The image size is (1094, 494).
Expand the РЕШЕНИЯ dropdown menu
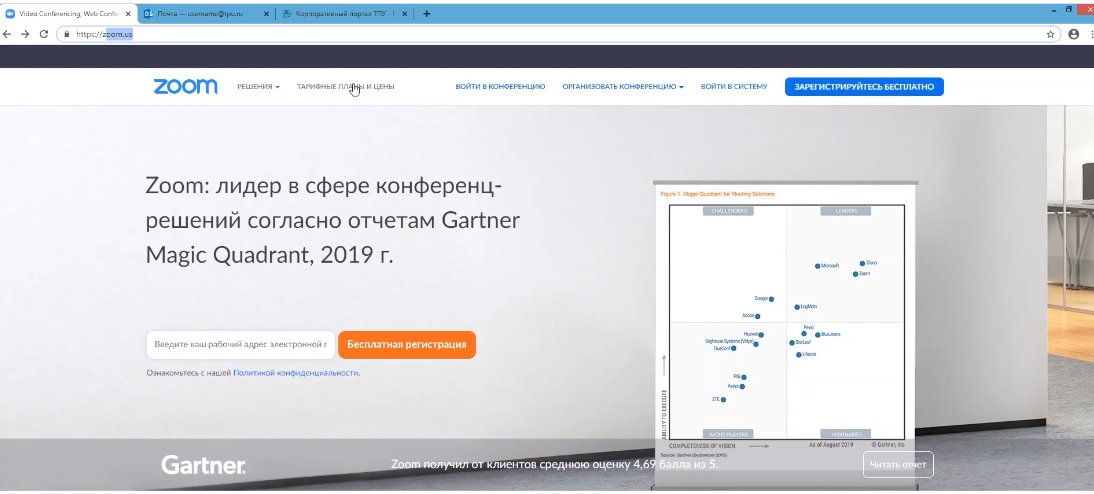click(258, 87)
